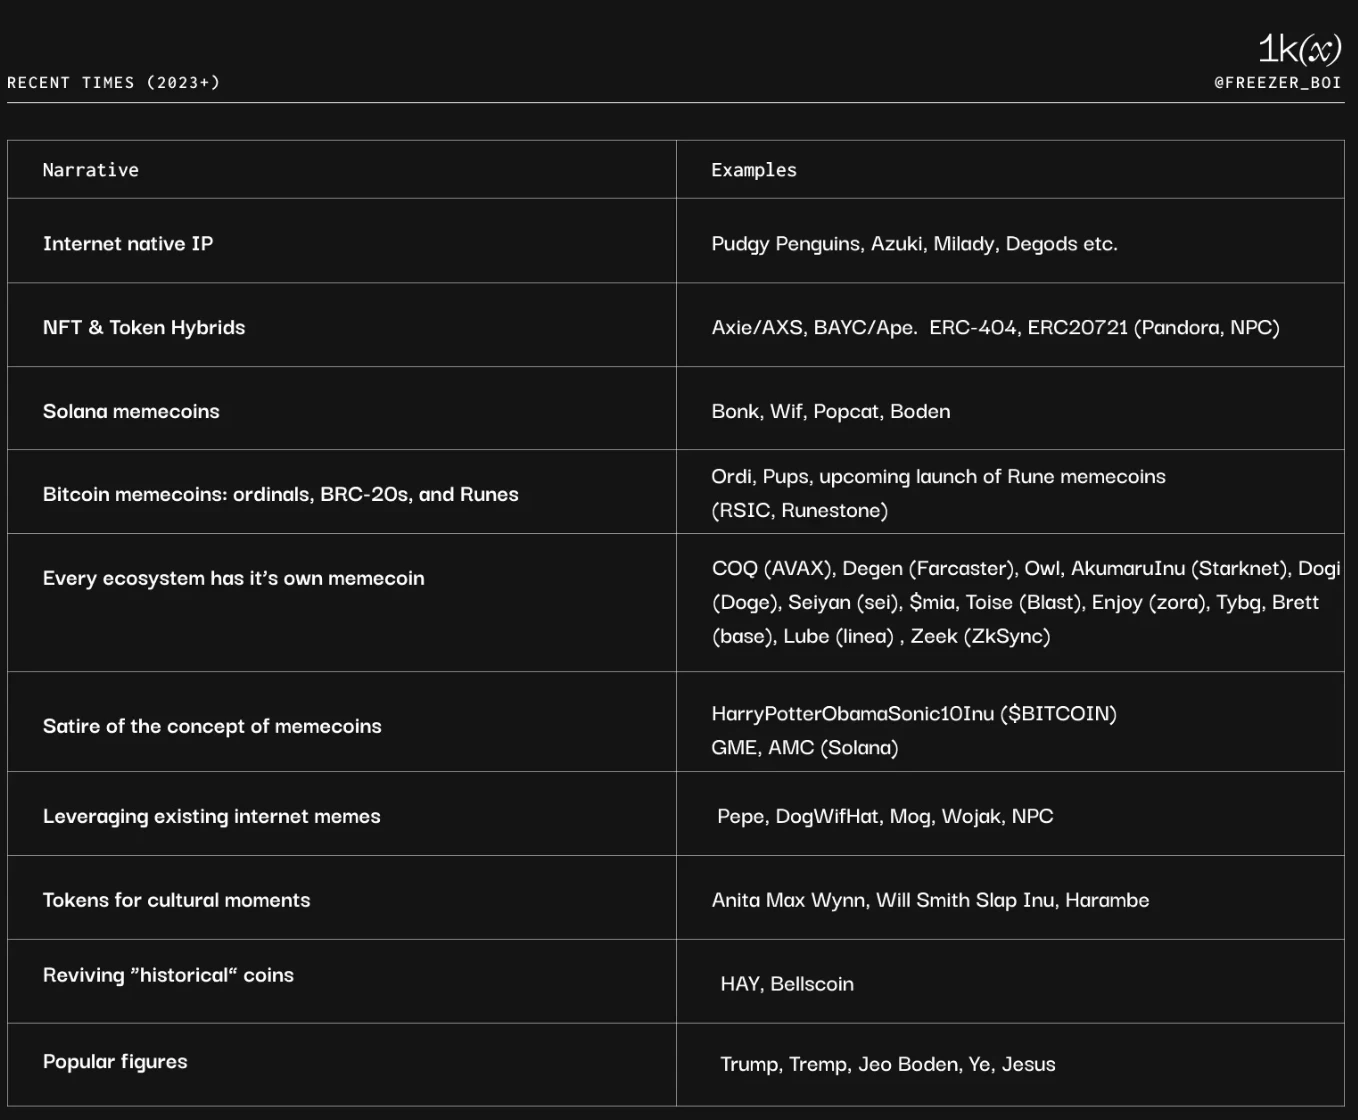This screenshot has height=1120, width=1358.
Task: Click the 1k(x) logo
Action: 1299,49
